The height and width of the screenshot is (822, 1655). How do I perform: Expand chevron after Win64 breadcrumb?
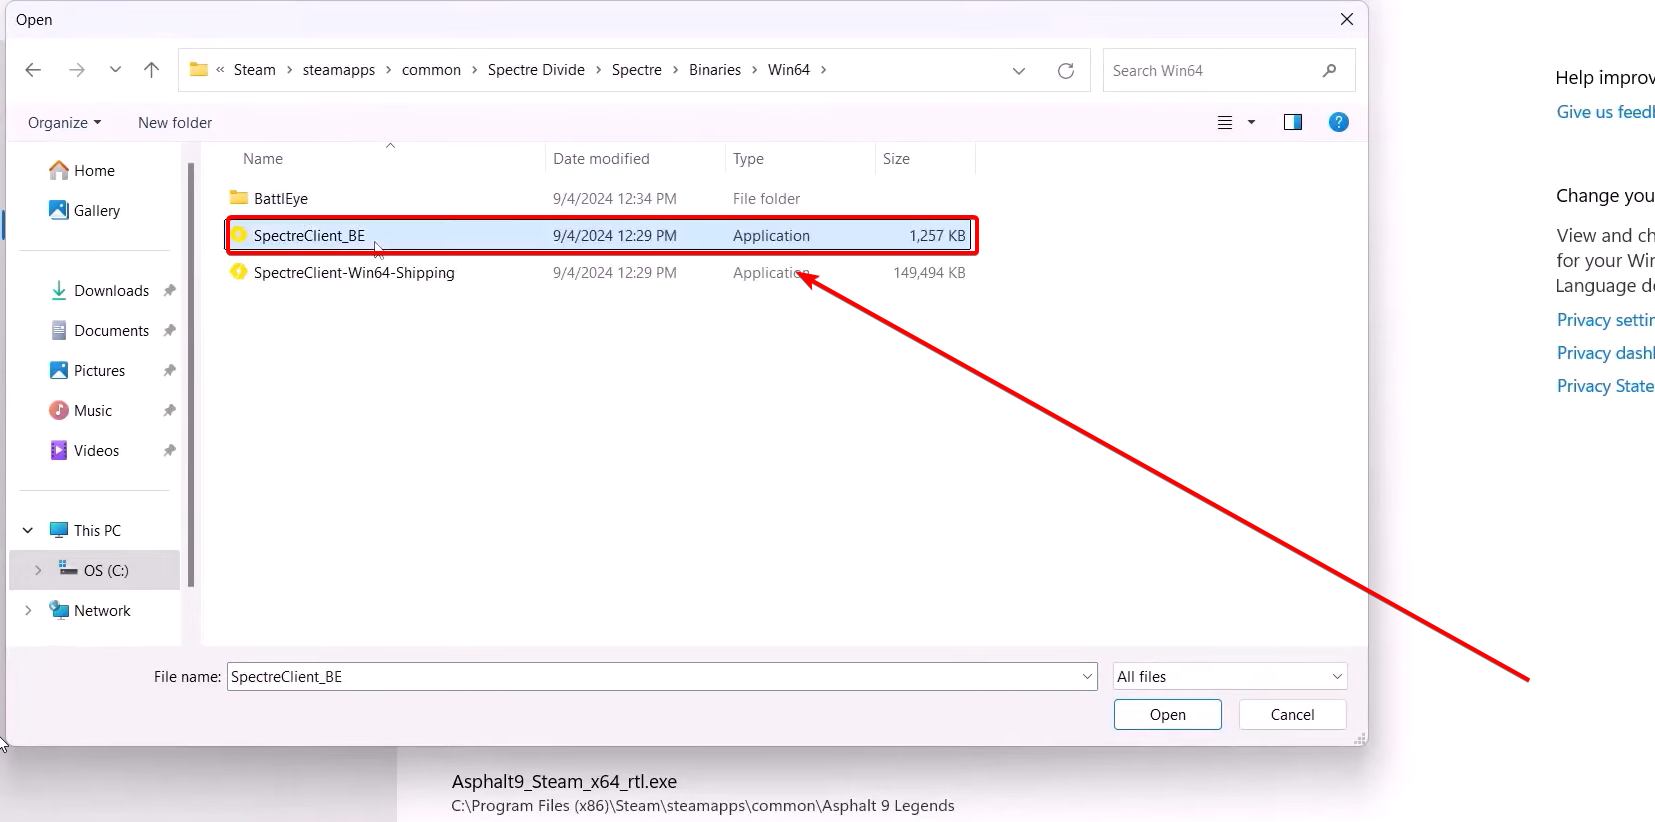824,70
